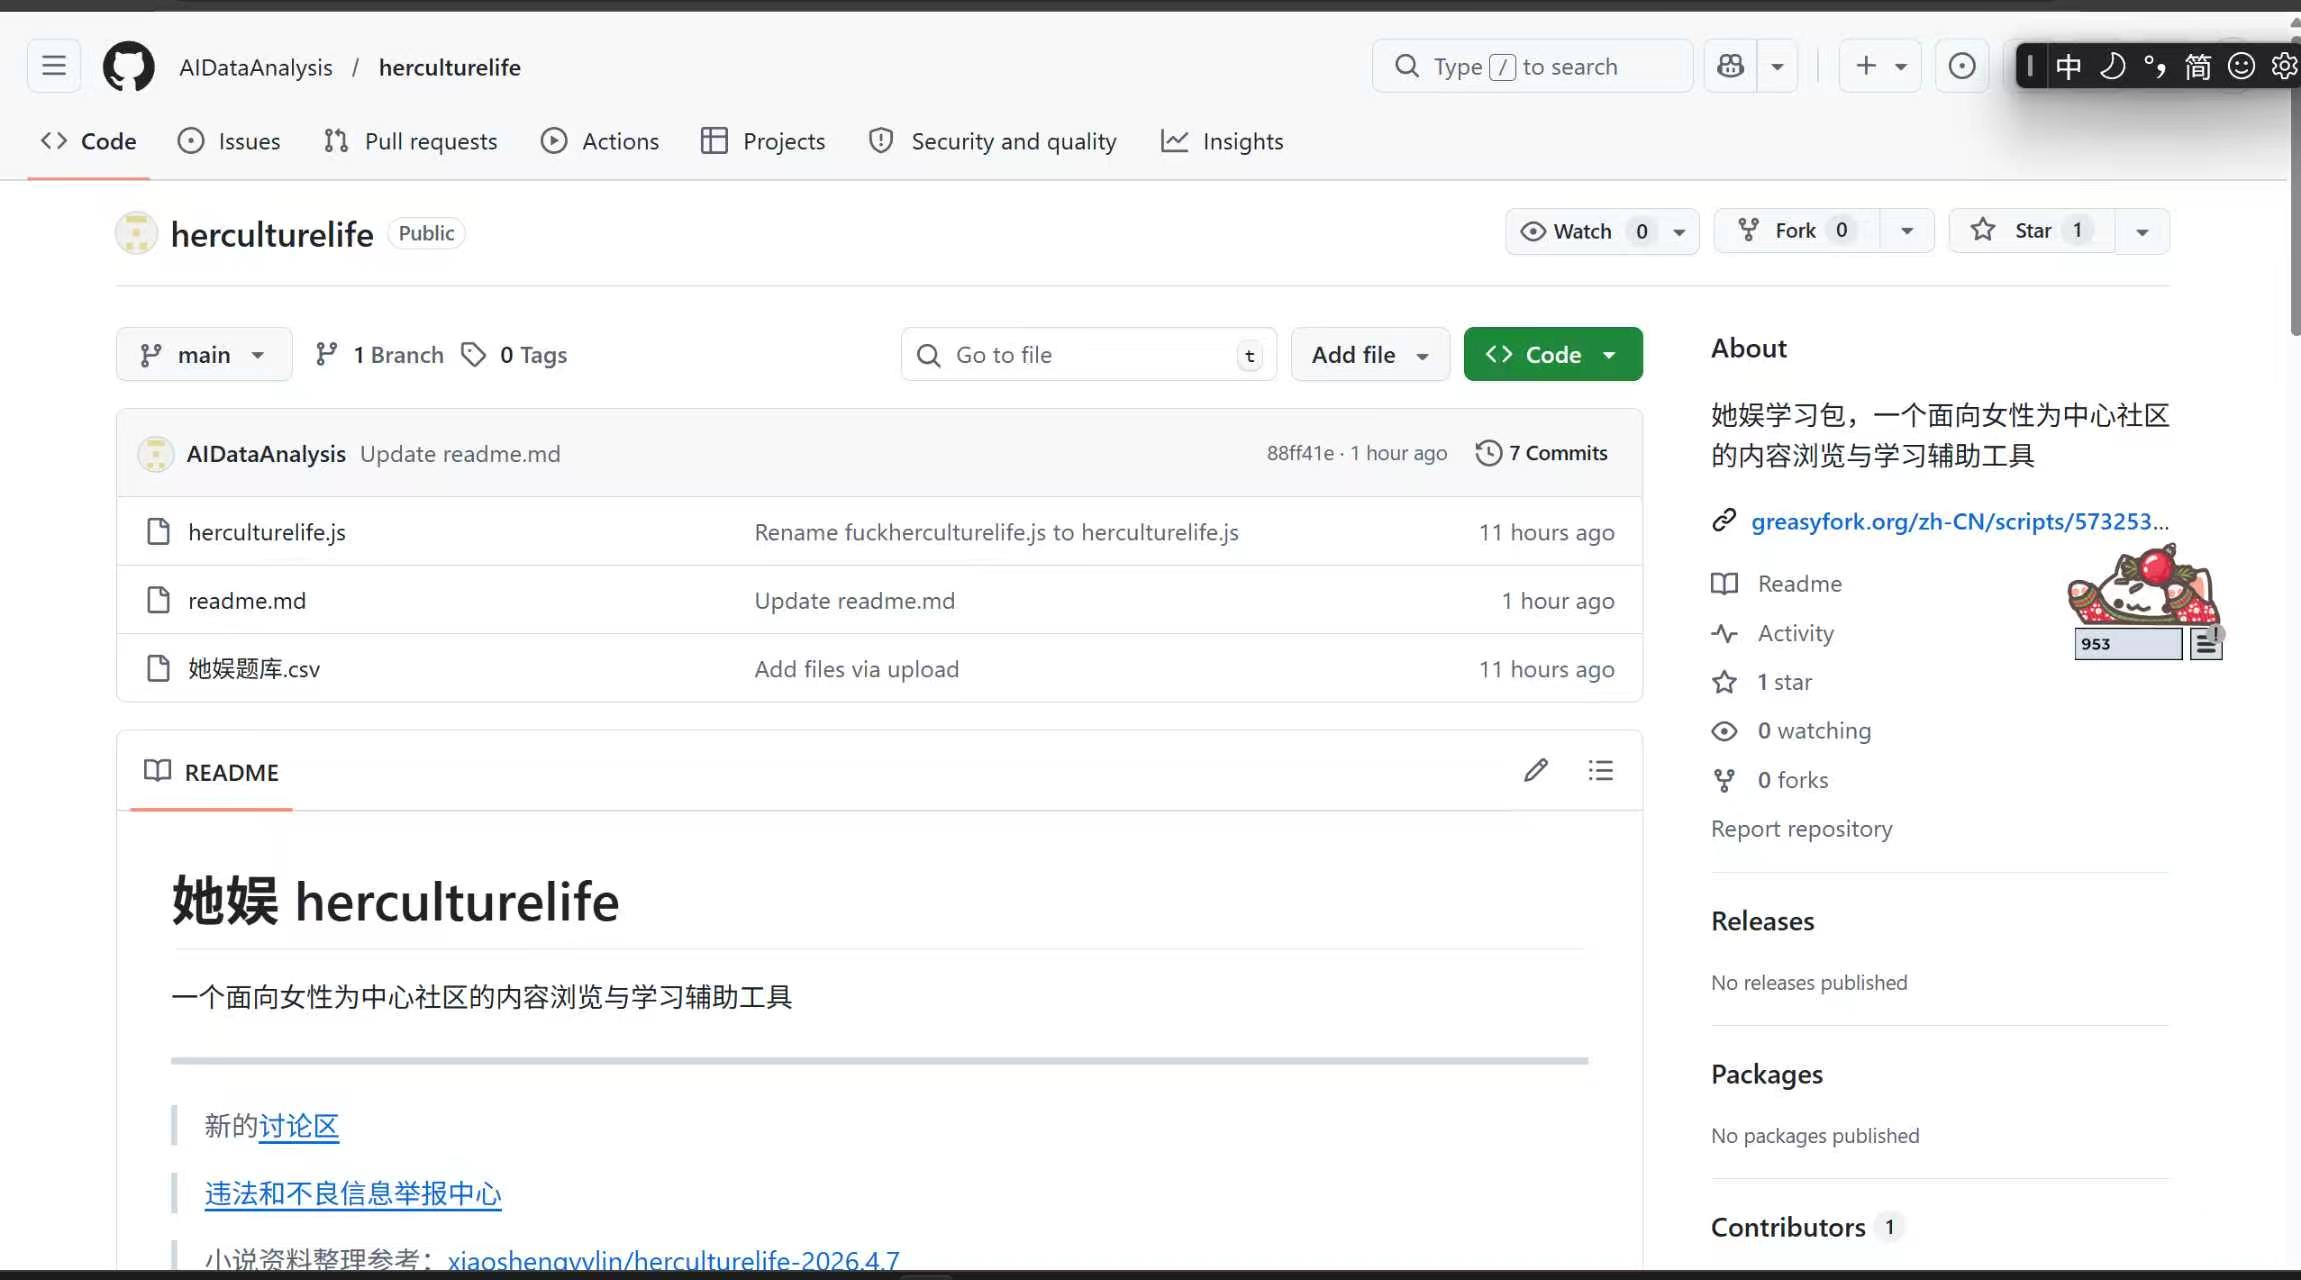Viewport: 2301px width, 1280px height.
Task: Expand the green Code dropdown
Action: click(1552, 355)
